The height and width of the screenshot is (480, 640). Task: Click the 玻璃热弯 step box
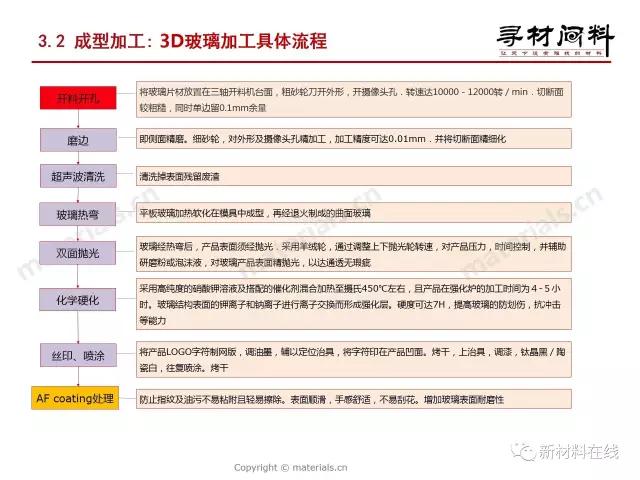pos(78,214)
